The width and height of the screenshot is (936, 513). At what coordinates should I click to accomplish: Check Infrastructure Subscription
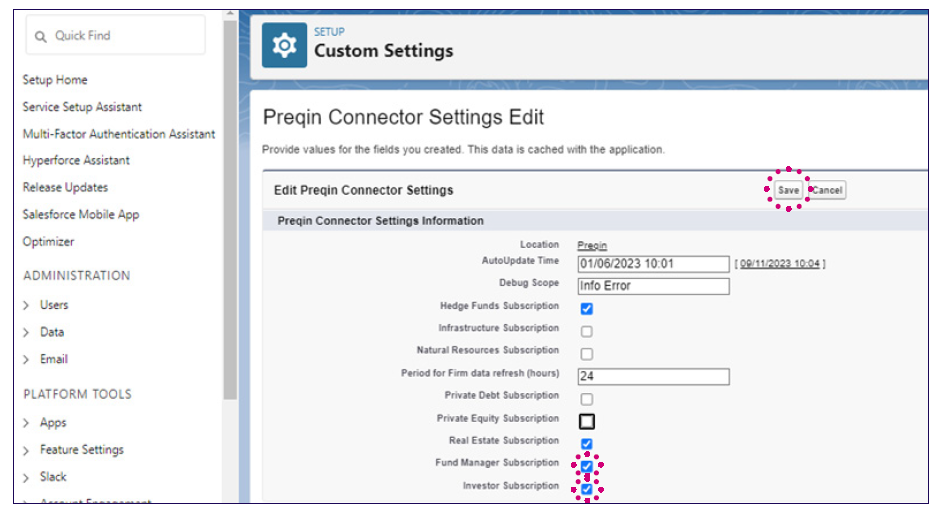pyautogui.click(x=587, y=331)
